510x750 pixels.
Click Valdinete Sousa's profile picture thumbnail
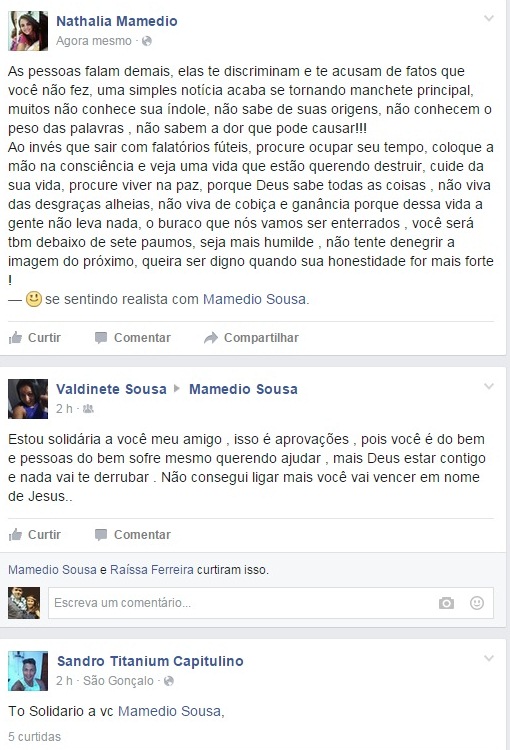coord(28,399)
